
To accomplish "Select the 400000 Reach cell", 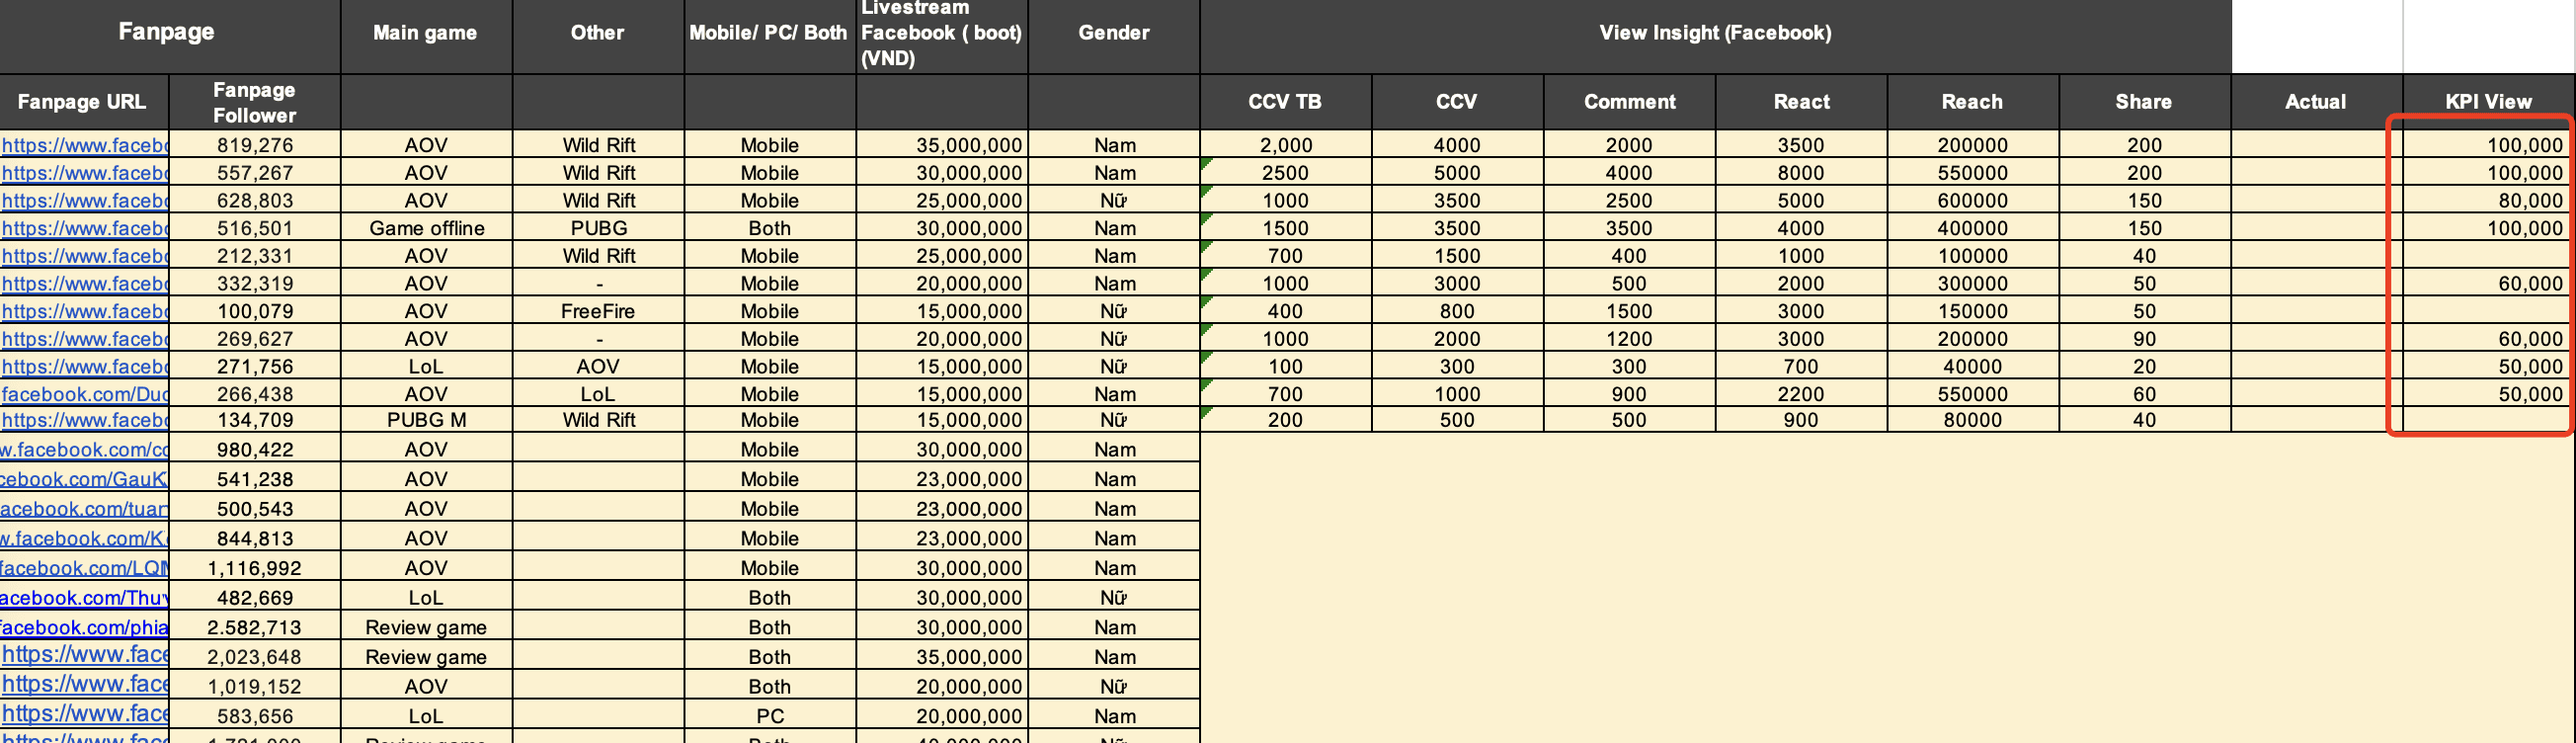I will click(1973, 228).
